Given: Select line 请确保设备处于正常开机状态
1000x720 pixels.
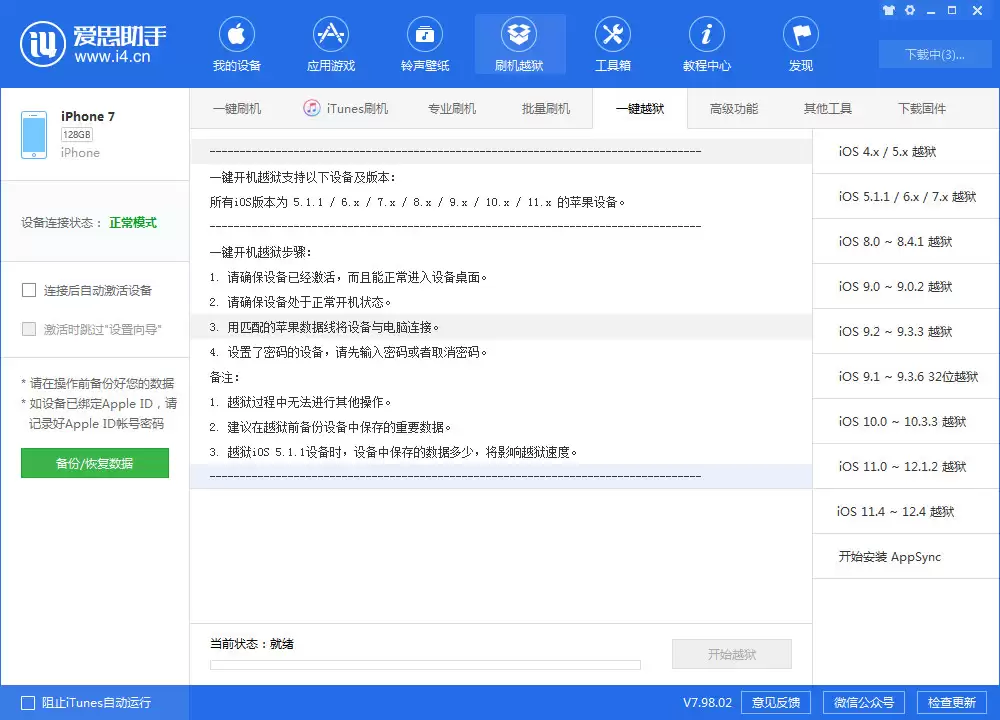Looking at the screenshot, I should pyautogui.click(x=501, y=302).
